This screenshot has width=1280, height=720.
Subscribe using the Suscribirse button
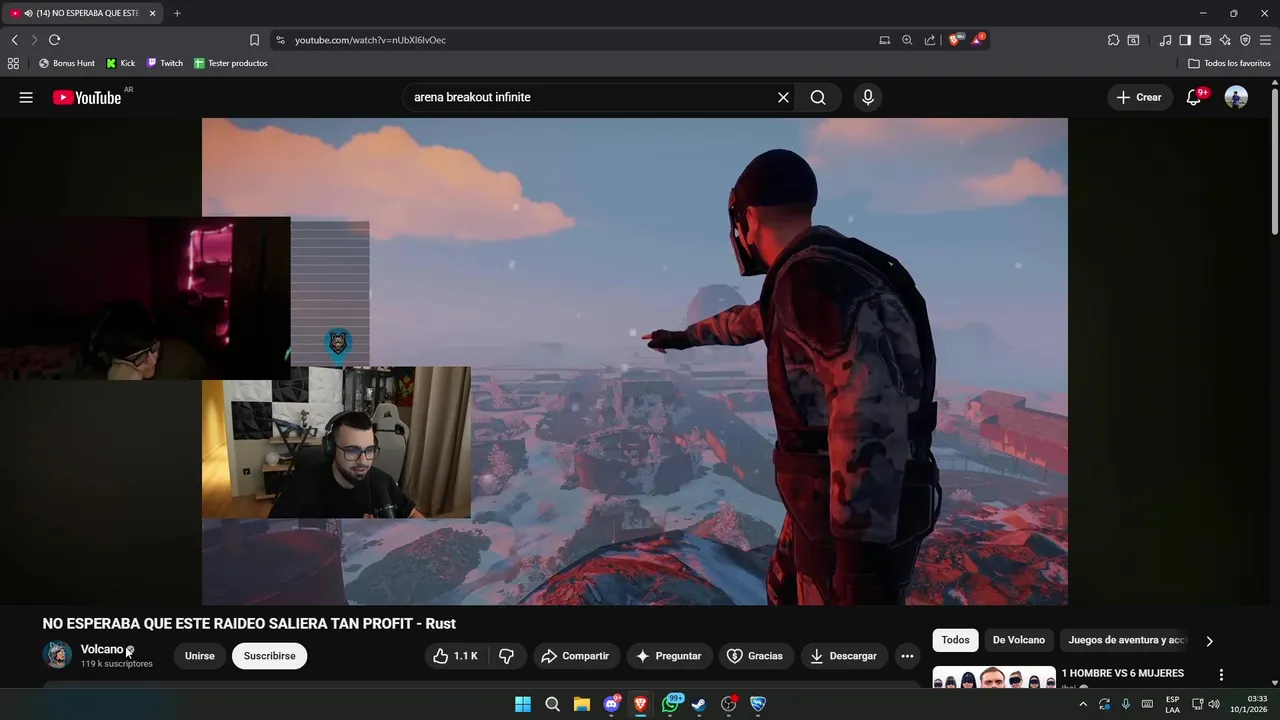(269, 656)
